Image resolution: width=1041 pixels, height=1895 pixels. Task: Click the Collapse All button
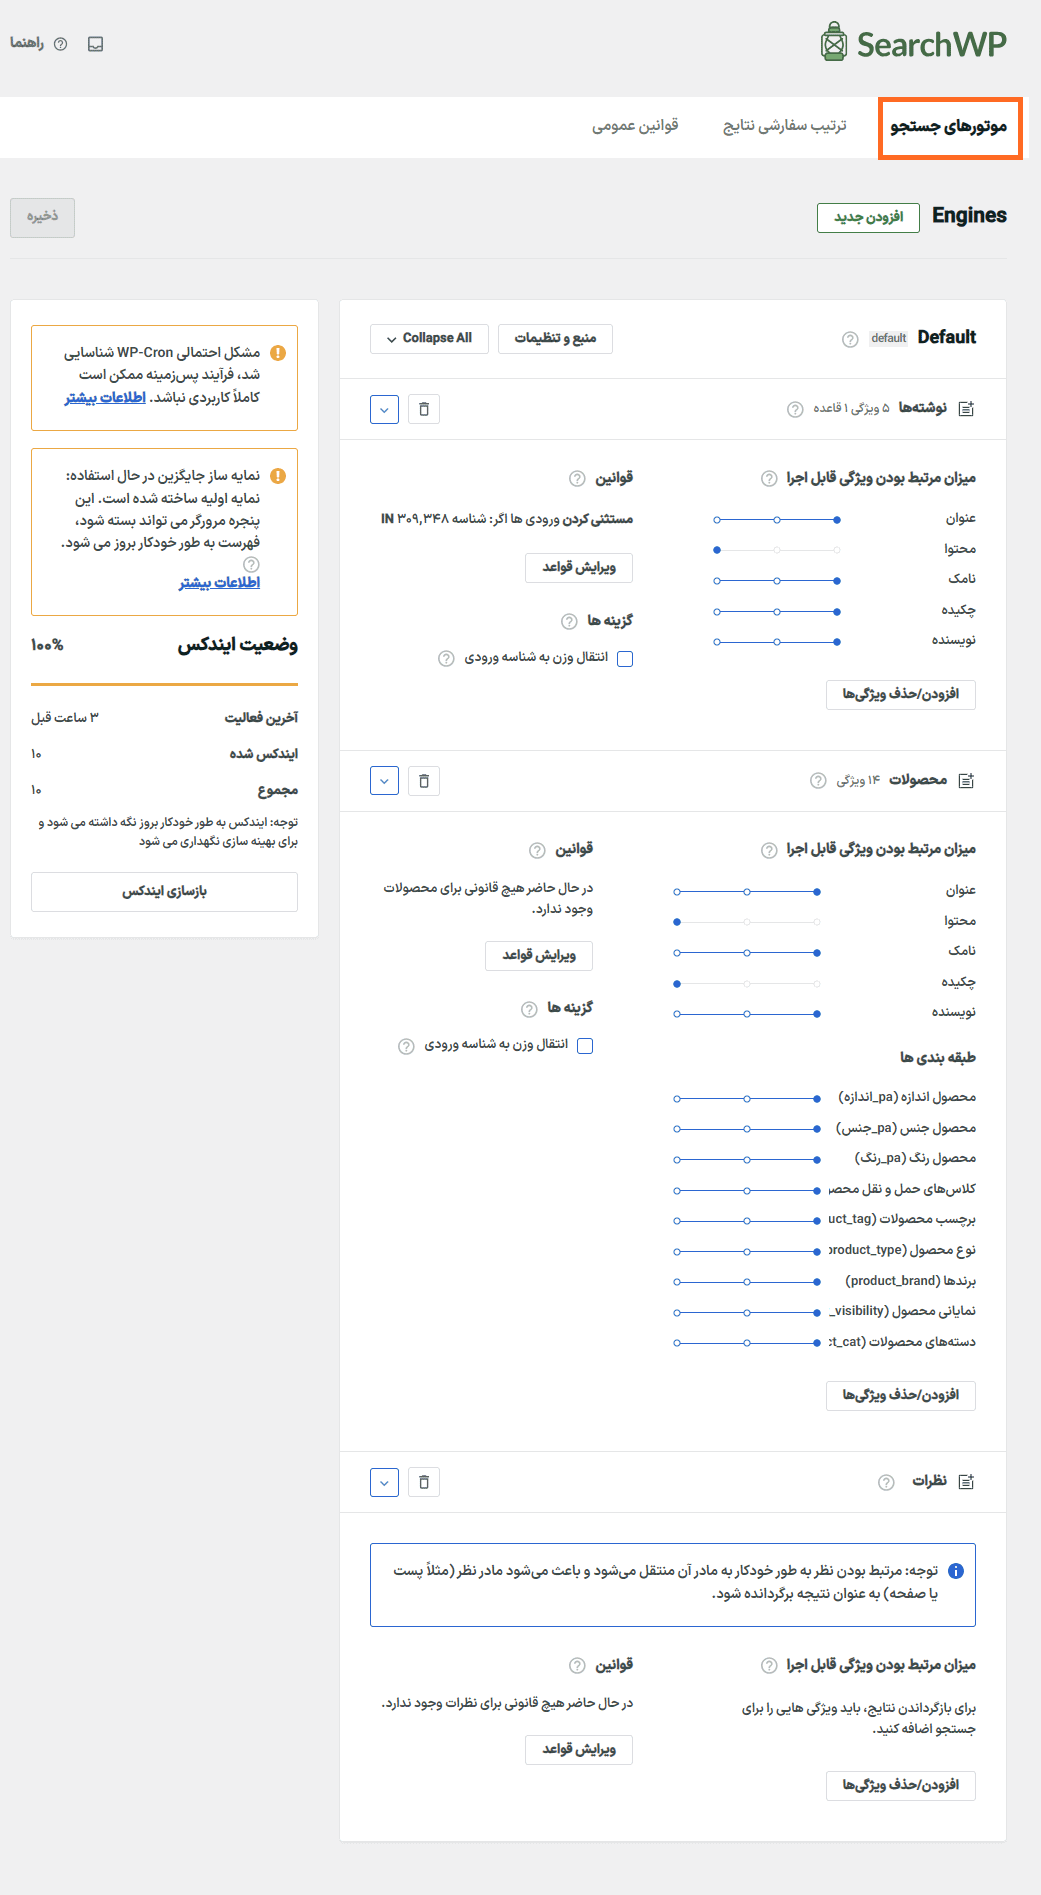429,338
